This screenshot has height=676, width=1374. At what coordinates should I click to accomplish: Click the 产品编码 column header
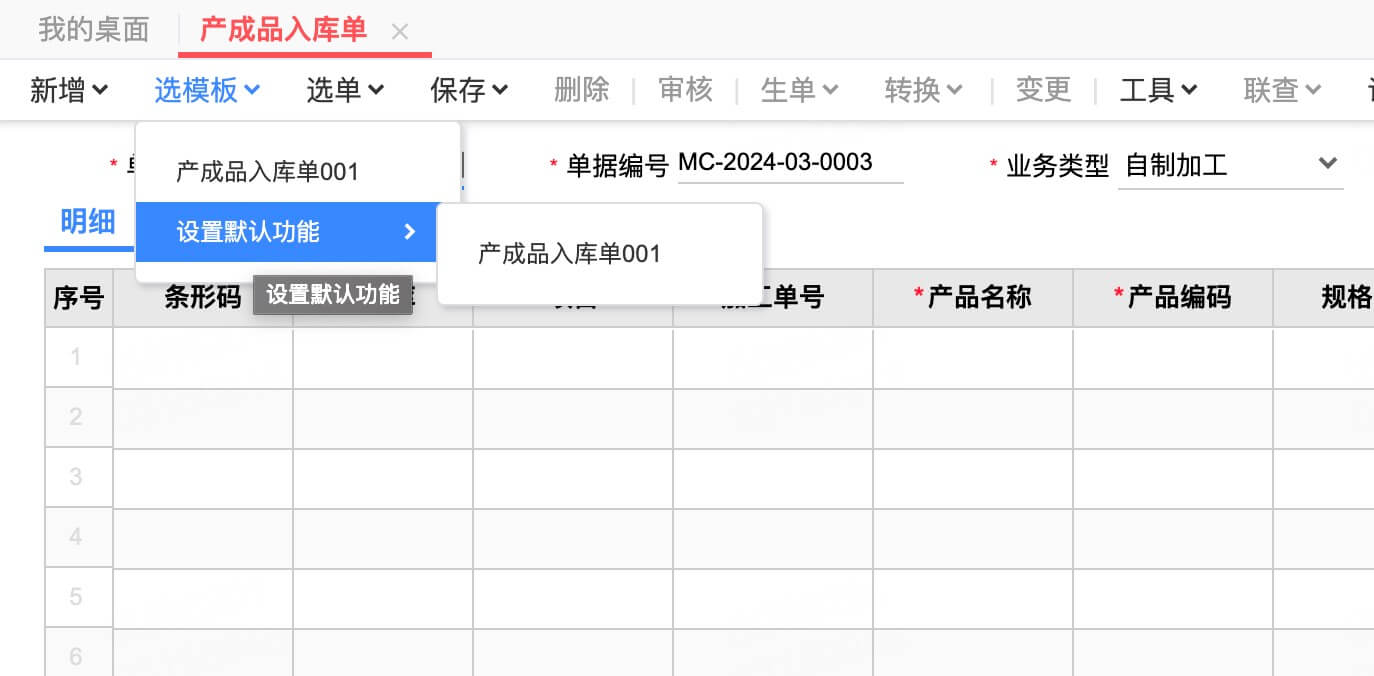click(x=1173, y=298)
